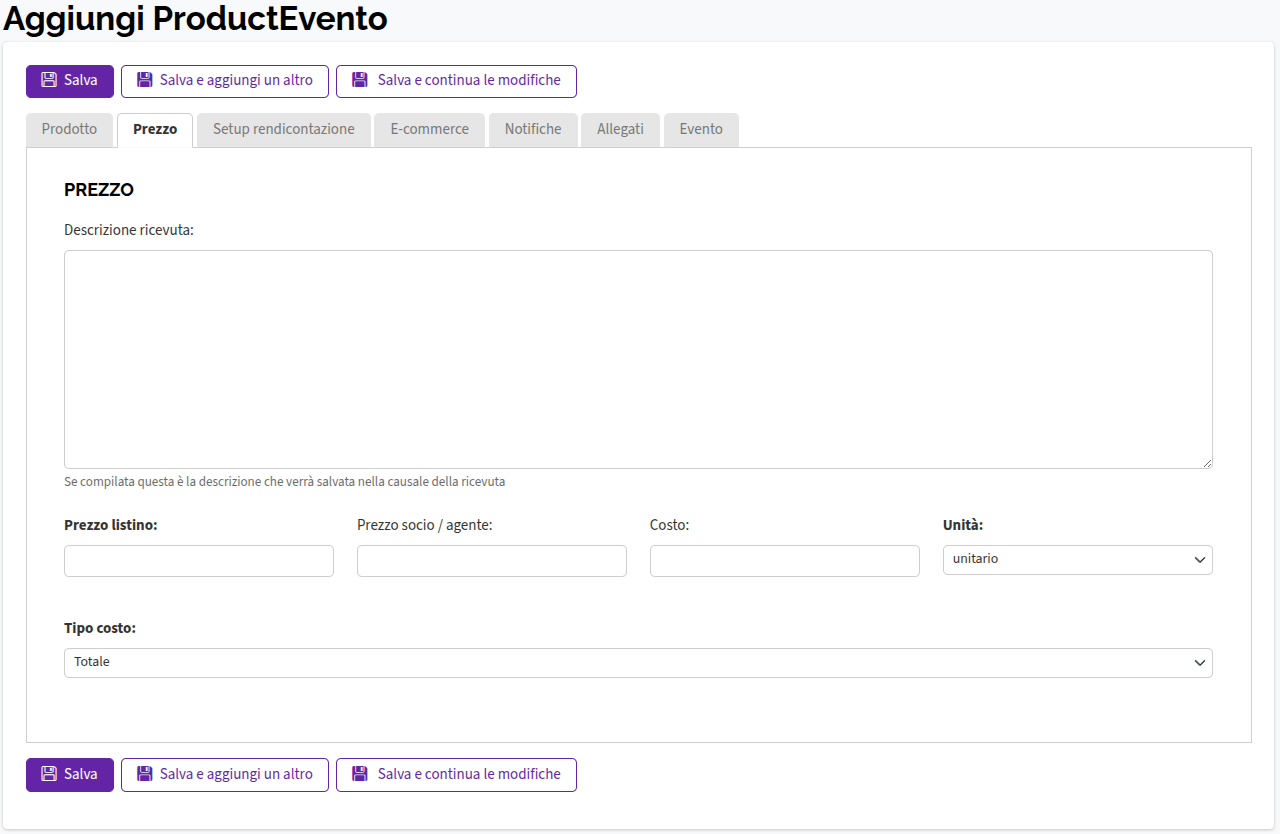1280x834 pixels.
Task: Focus the Descrizione ricevuta text area
Action: tap(638, 359)
